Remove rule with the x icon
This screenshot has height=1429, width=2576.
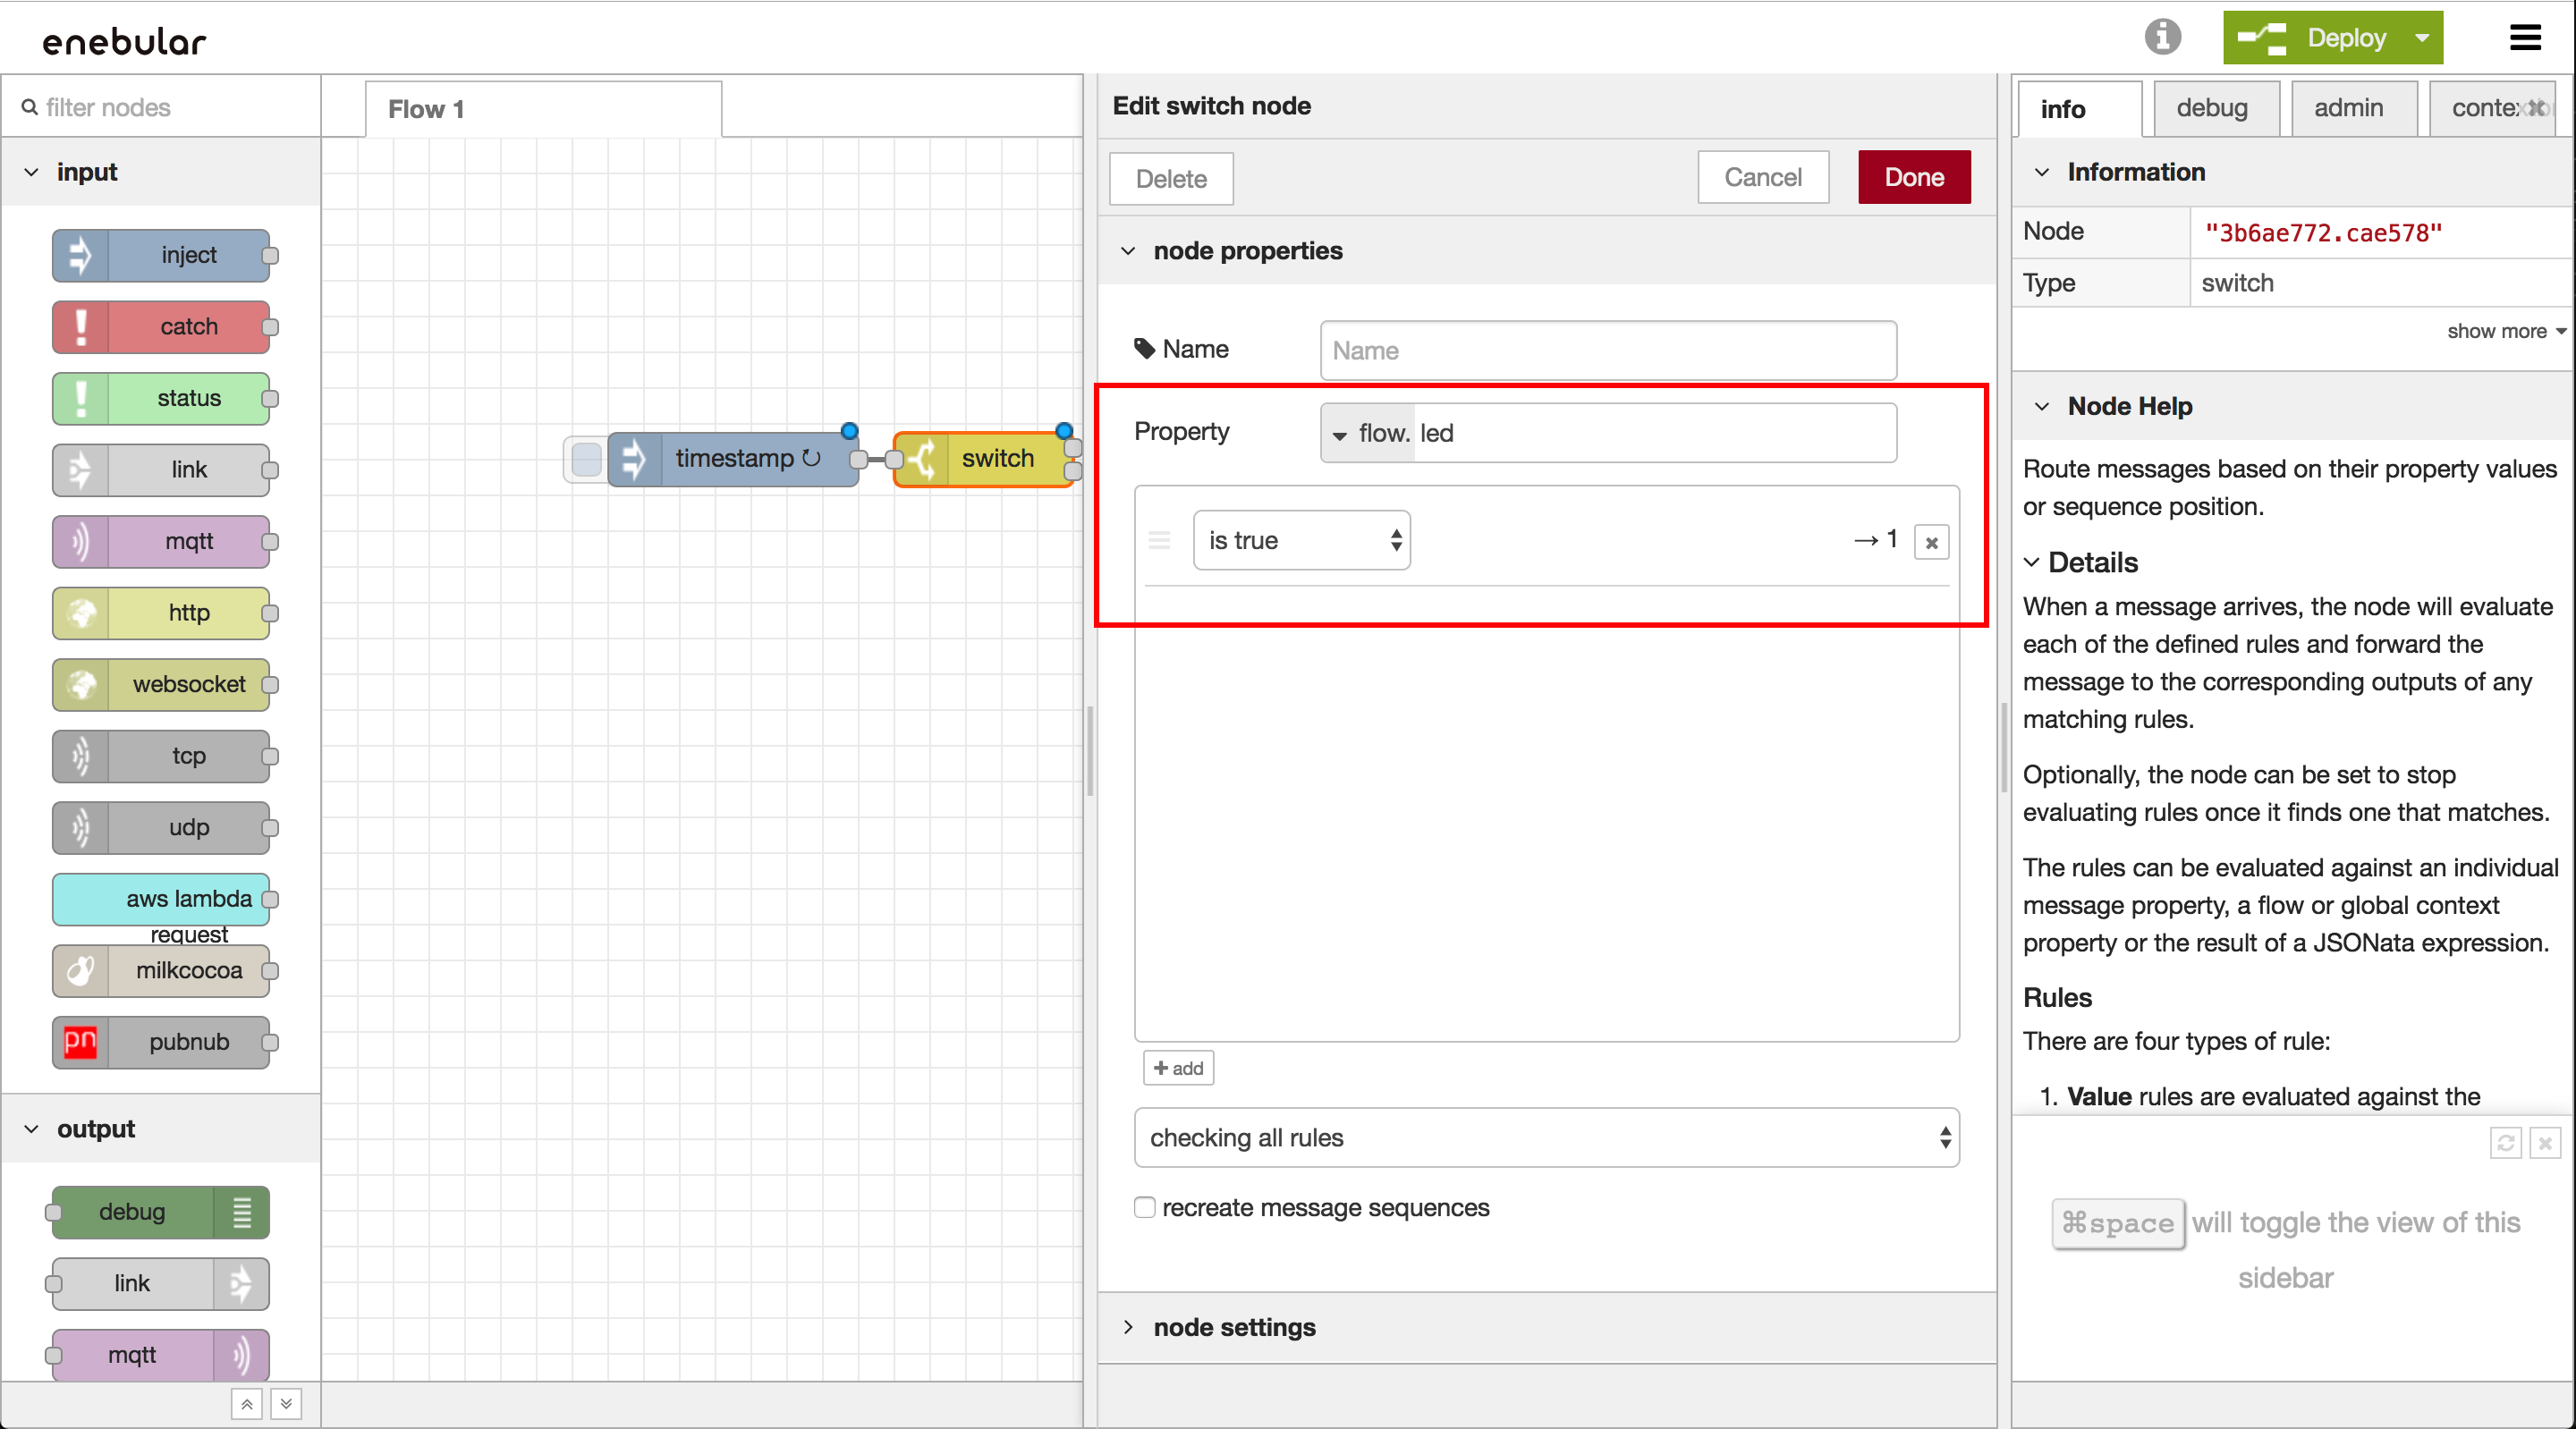tap(1931, 542)
